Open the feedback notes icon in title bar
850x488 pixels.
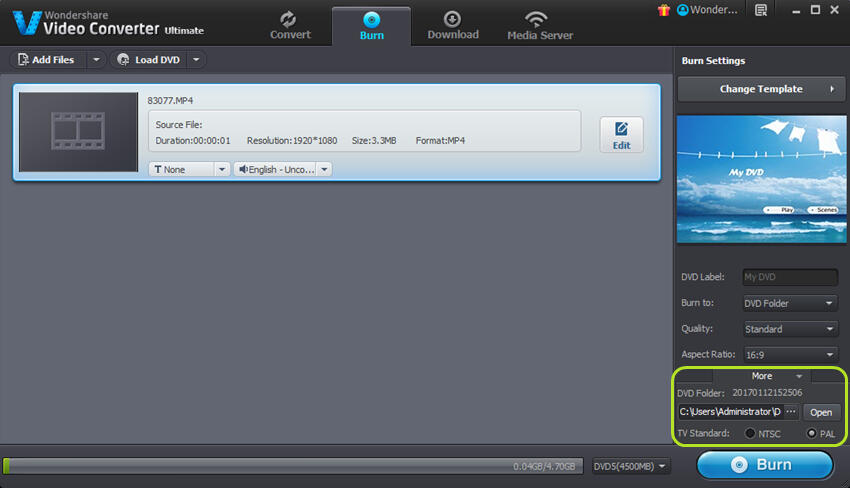761,10
